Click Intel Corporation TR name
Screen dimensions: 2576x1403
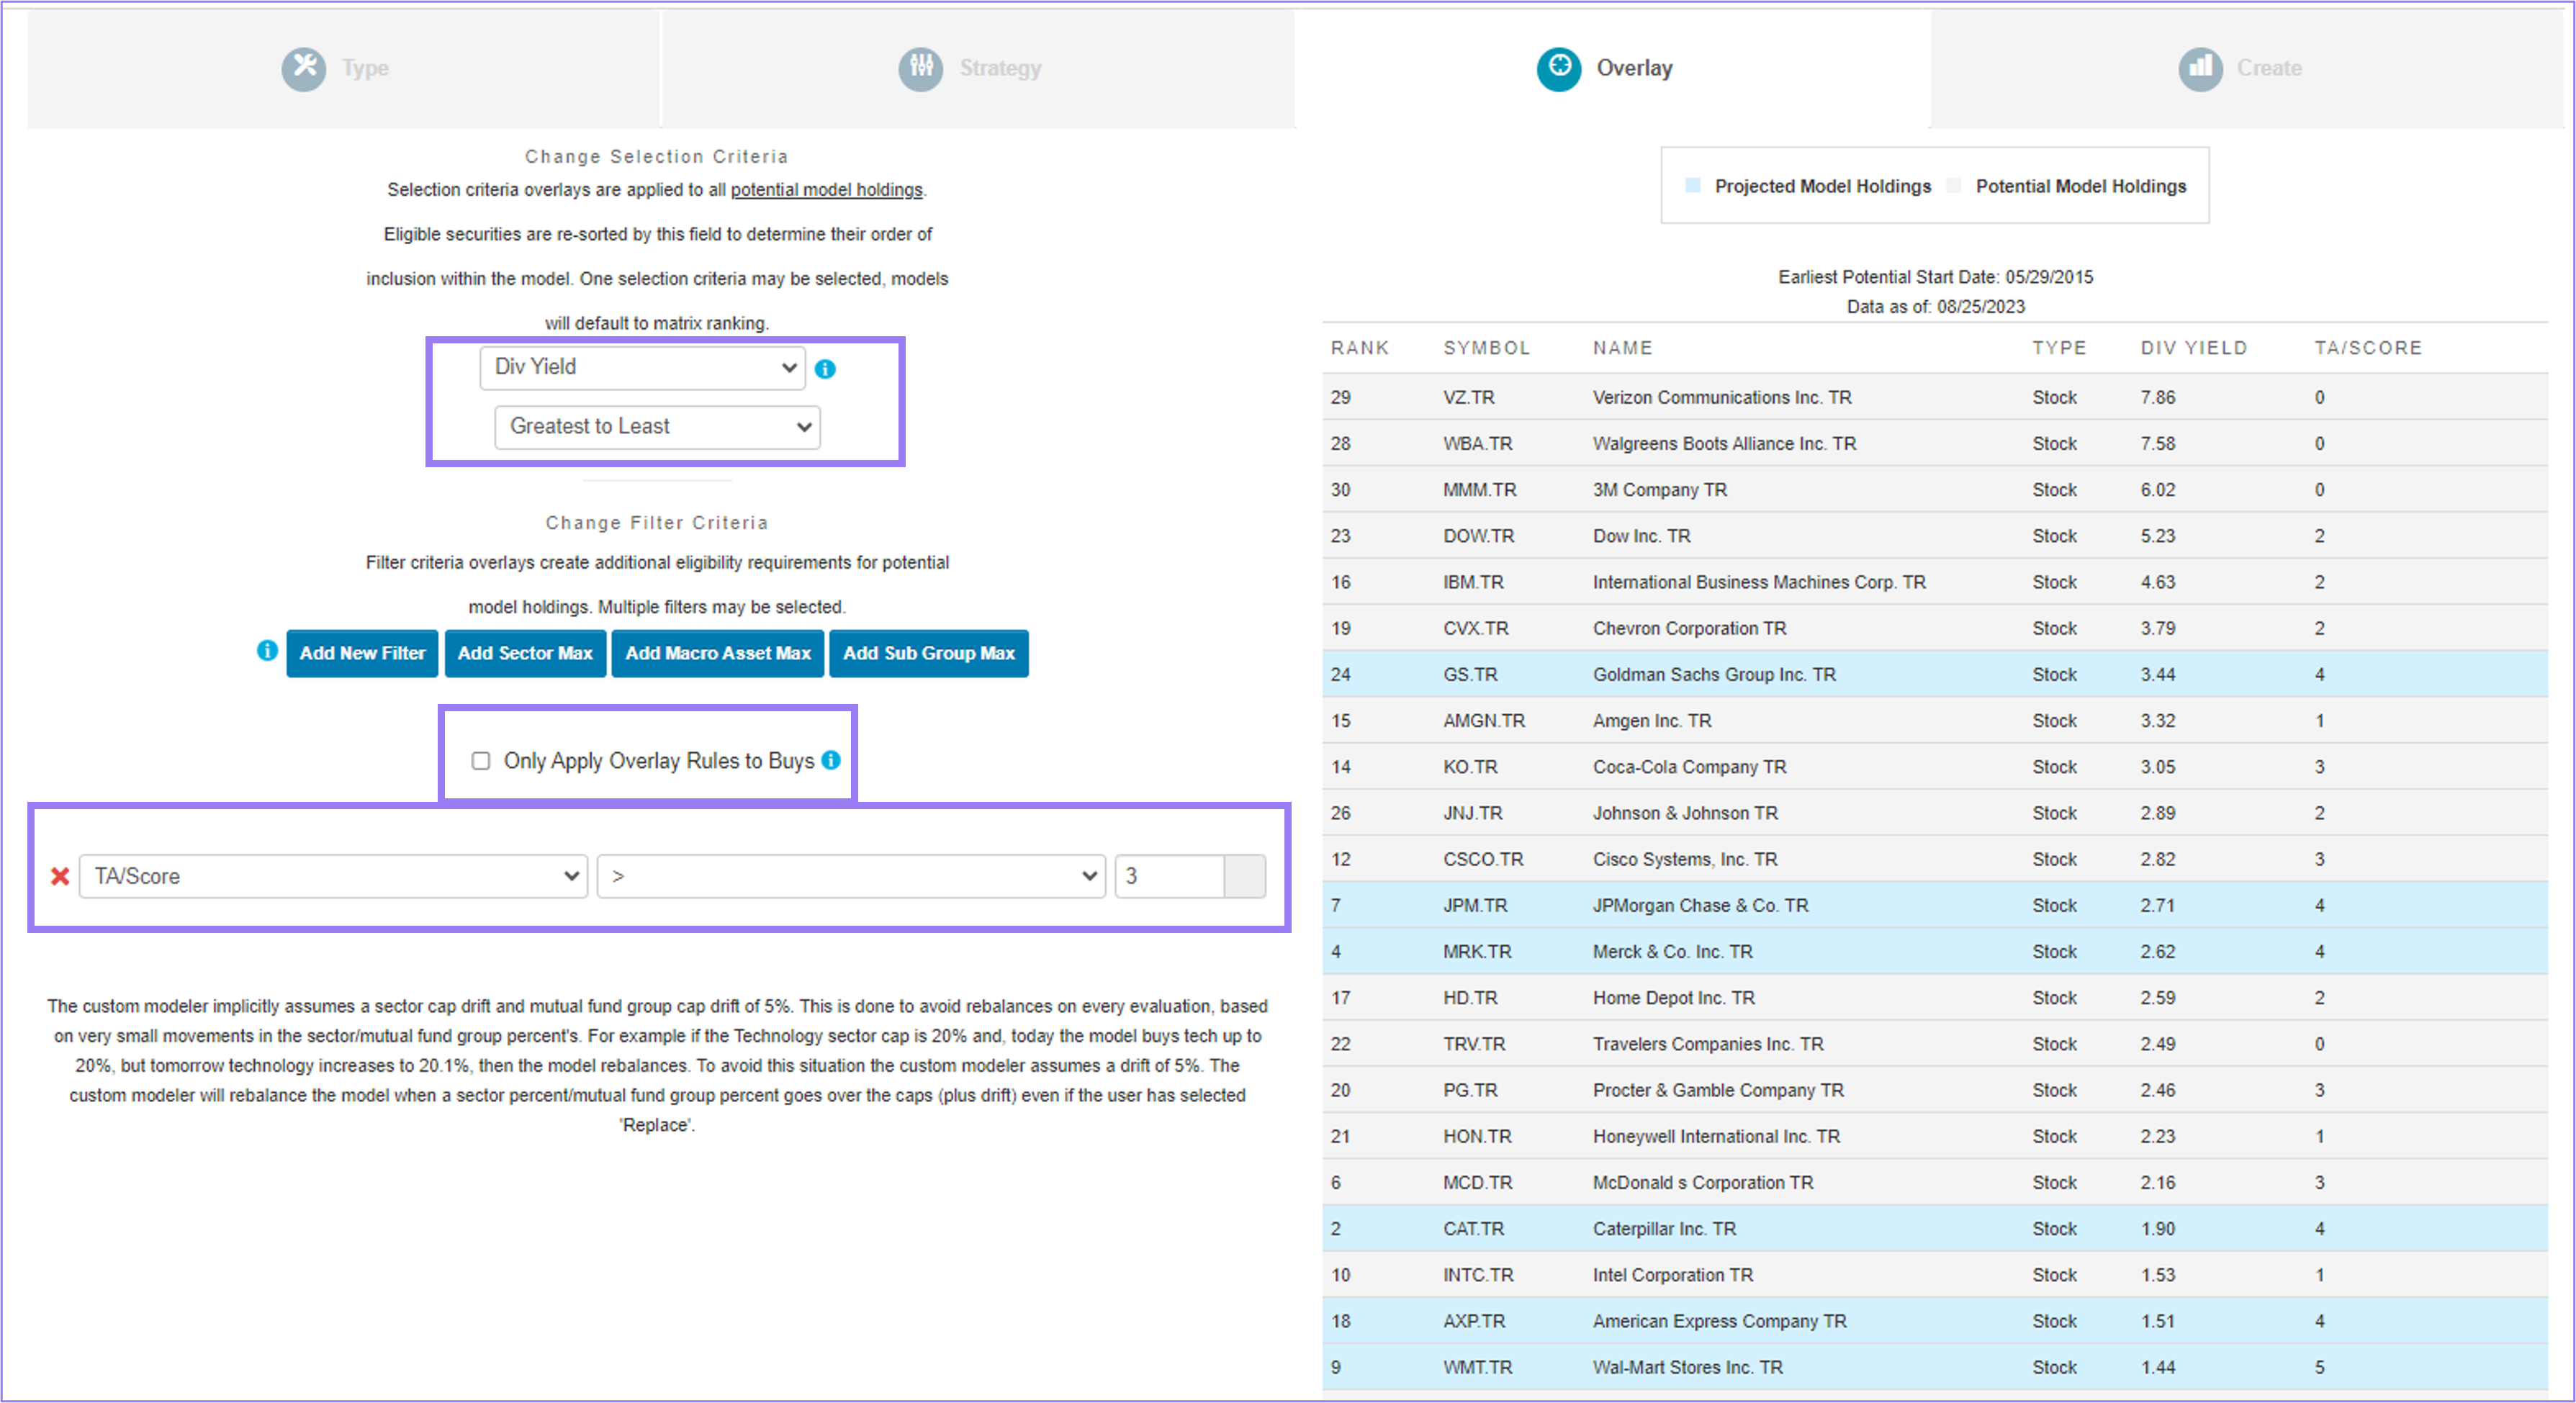coord(1672,1275)
